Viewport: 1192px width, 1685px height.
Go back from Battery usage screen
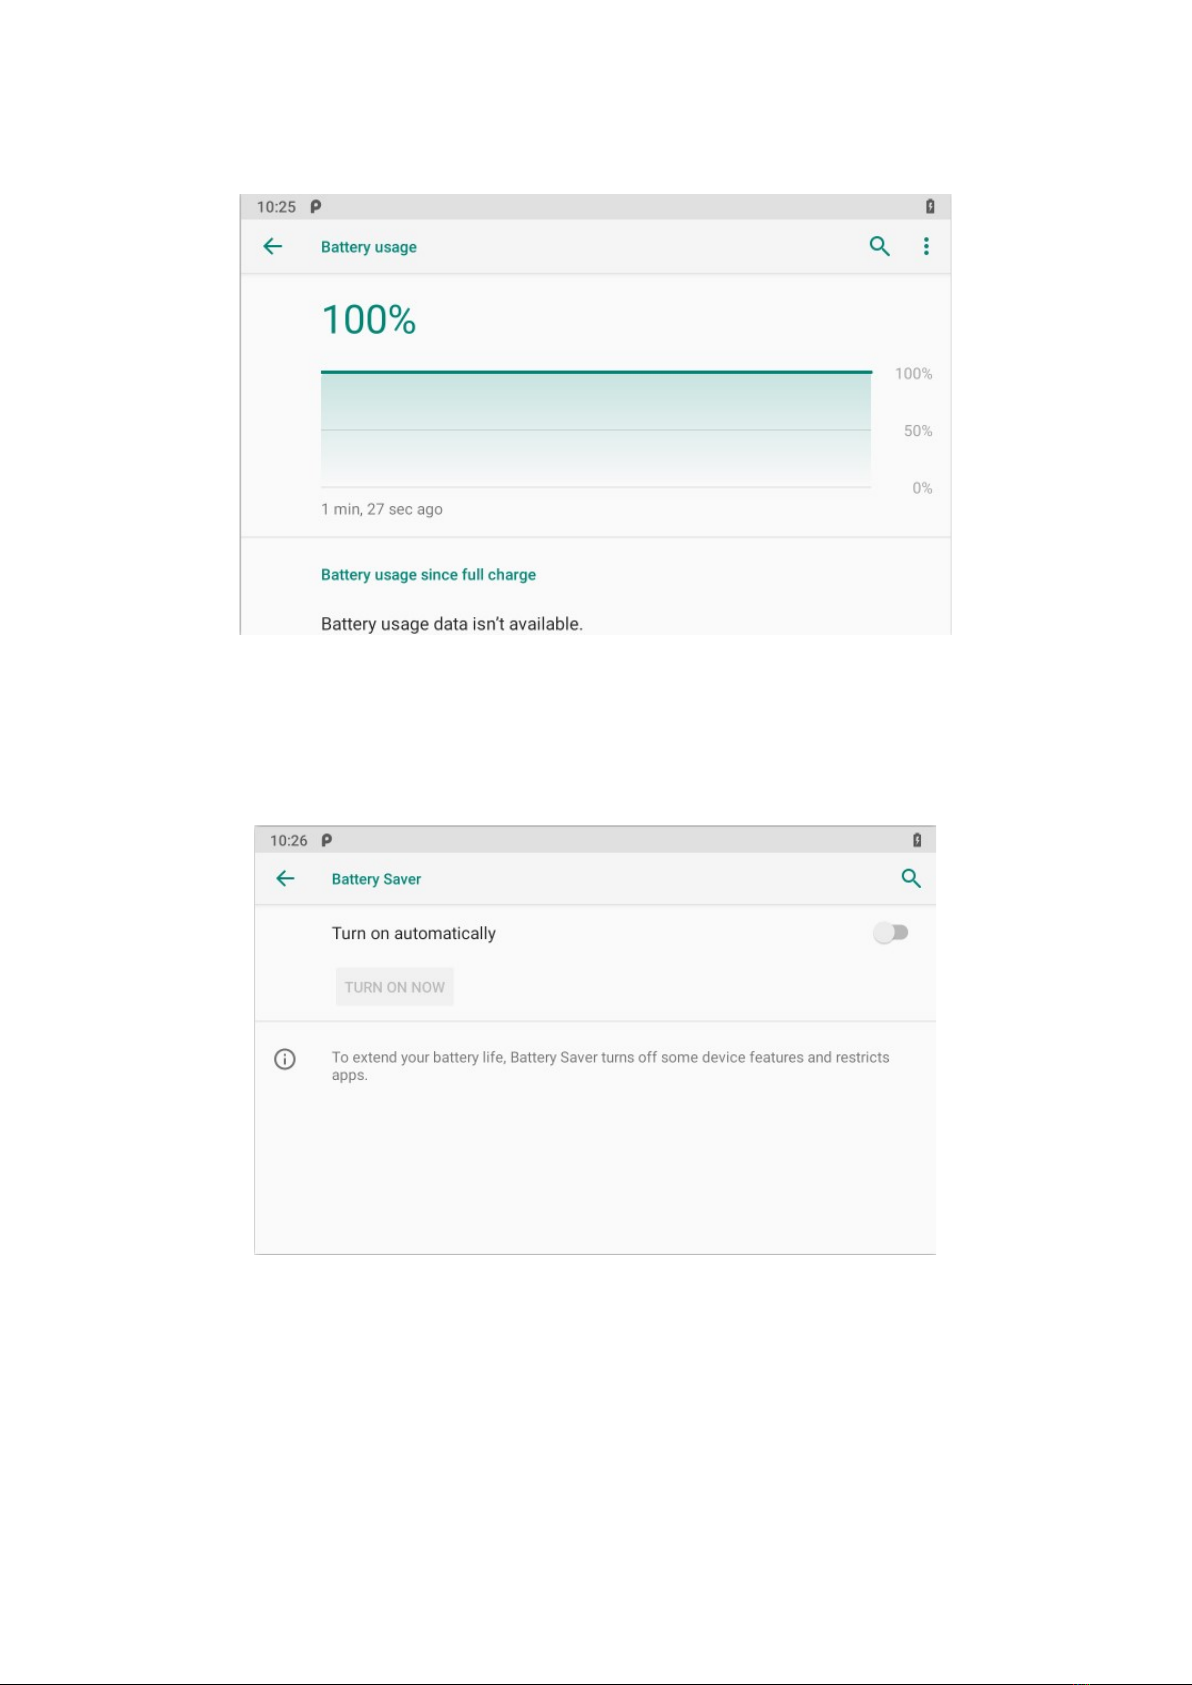(273, 246)
